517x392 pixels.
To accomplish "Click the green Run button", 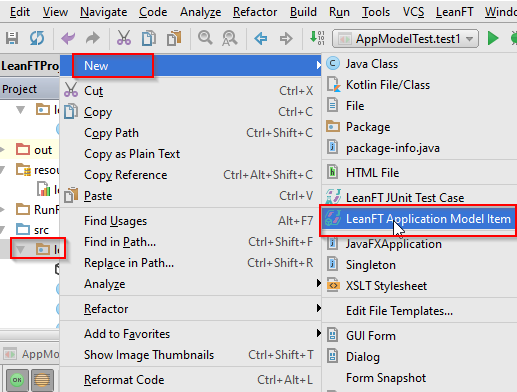I will coord(493,38).
